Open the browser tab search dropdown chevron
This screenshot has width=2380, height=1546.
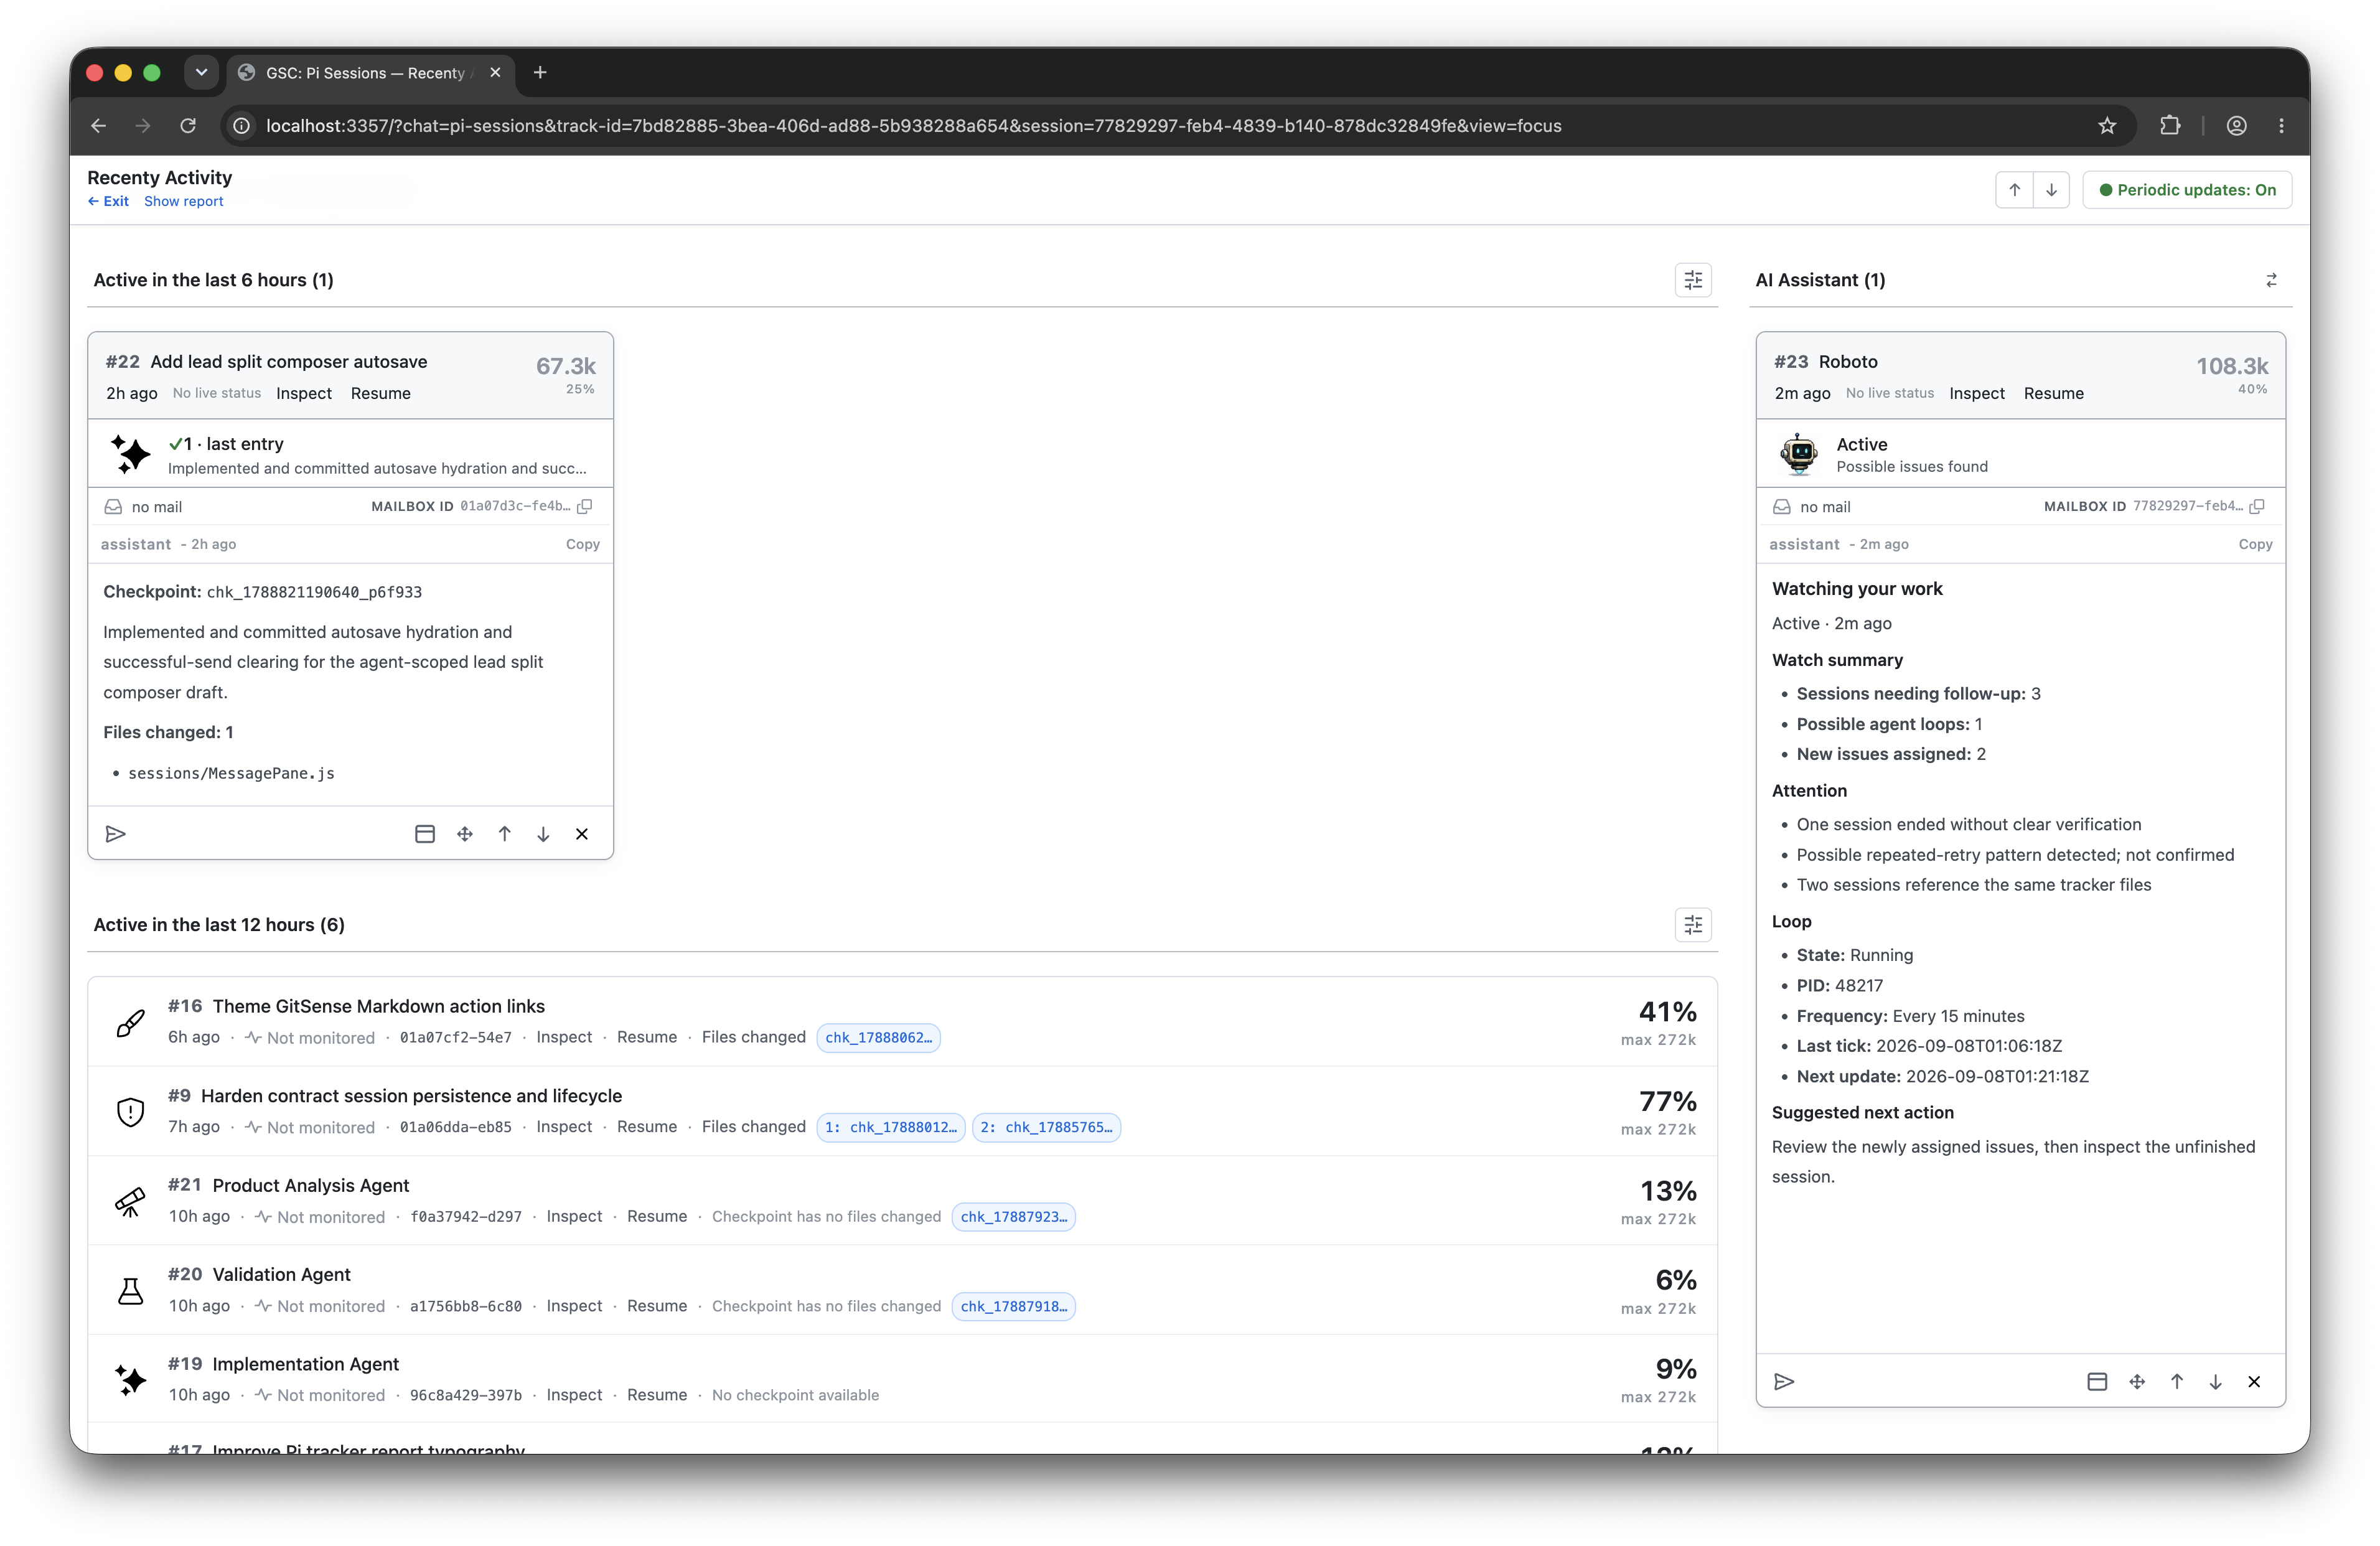(x=201, y=72)
